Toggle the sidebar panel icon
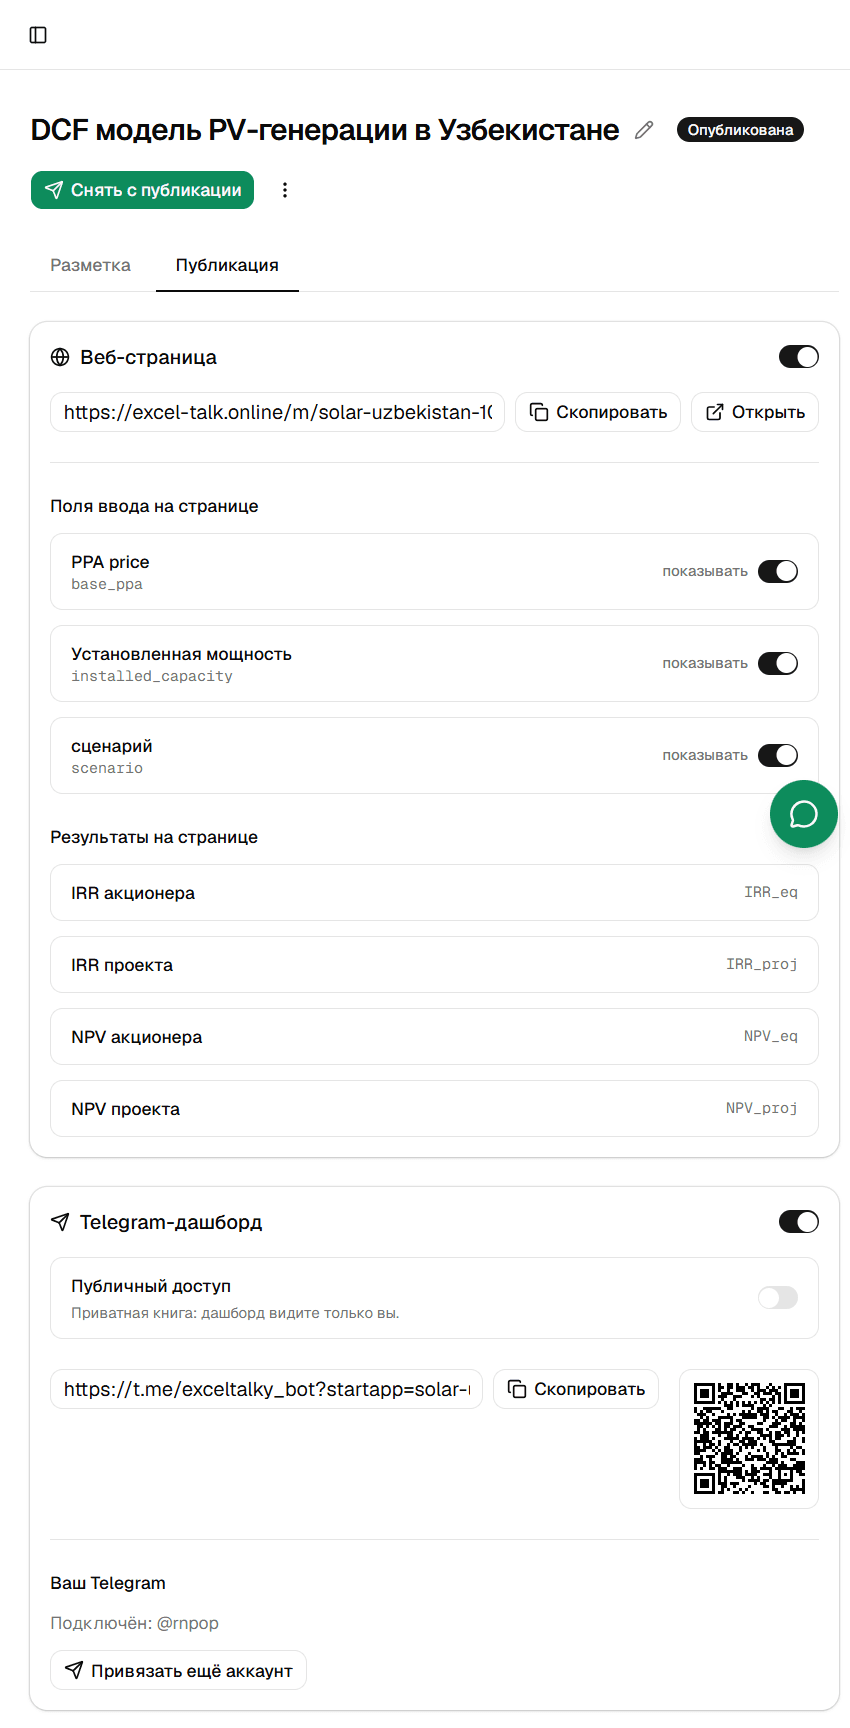The image size is (850, 1728). (38, 35)
